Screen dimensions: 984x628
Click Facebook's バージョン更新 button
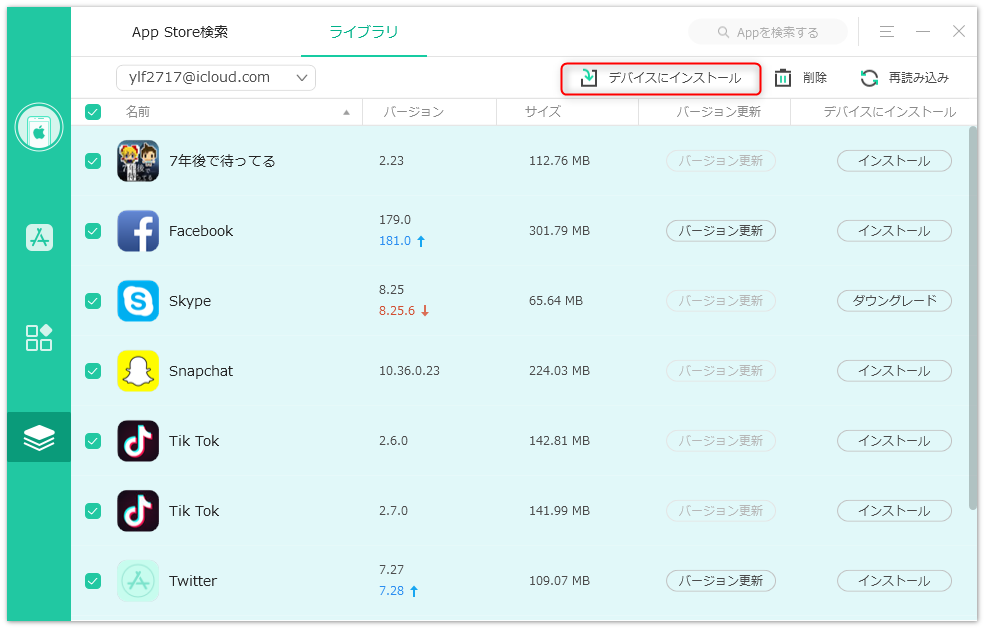tap(720, 231)
